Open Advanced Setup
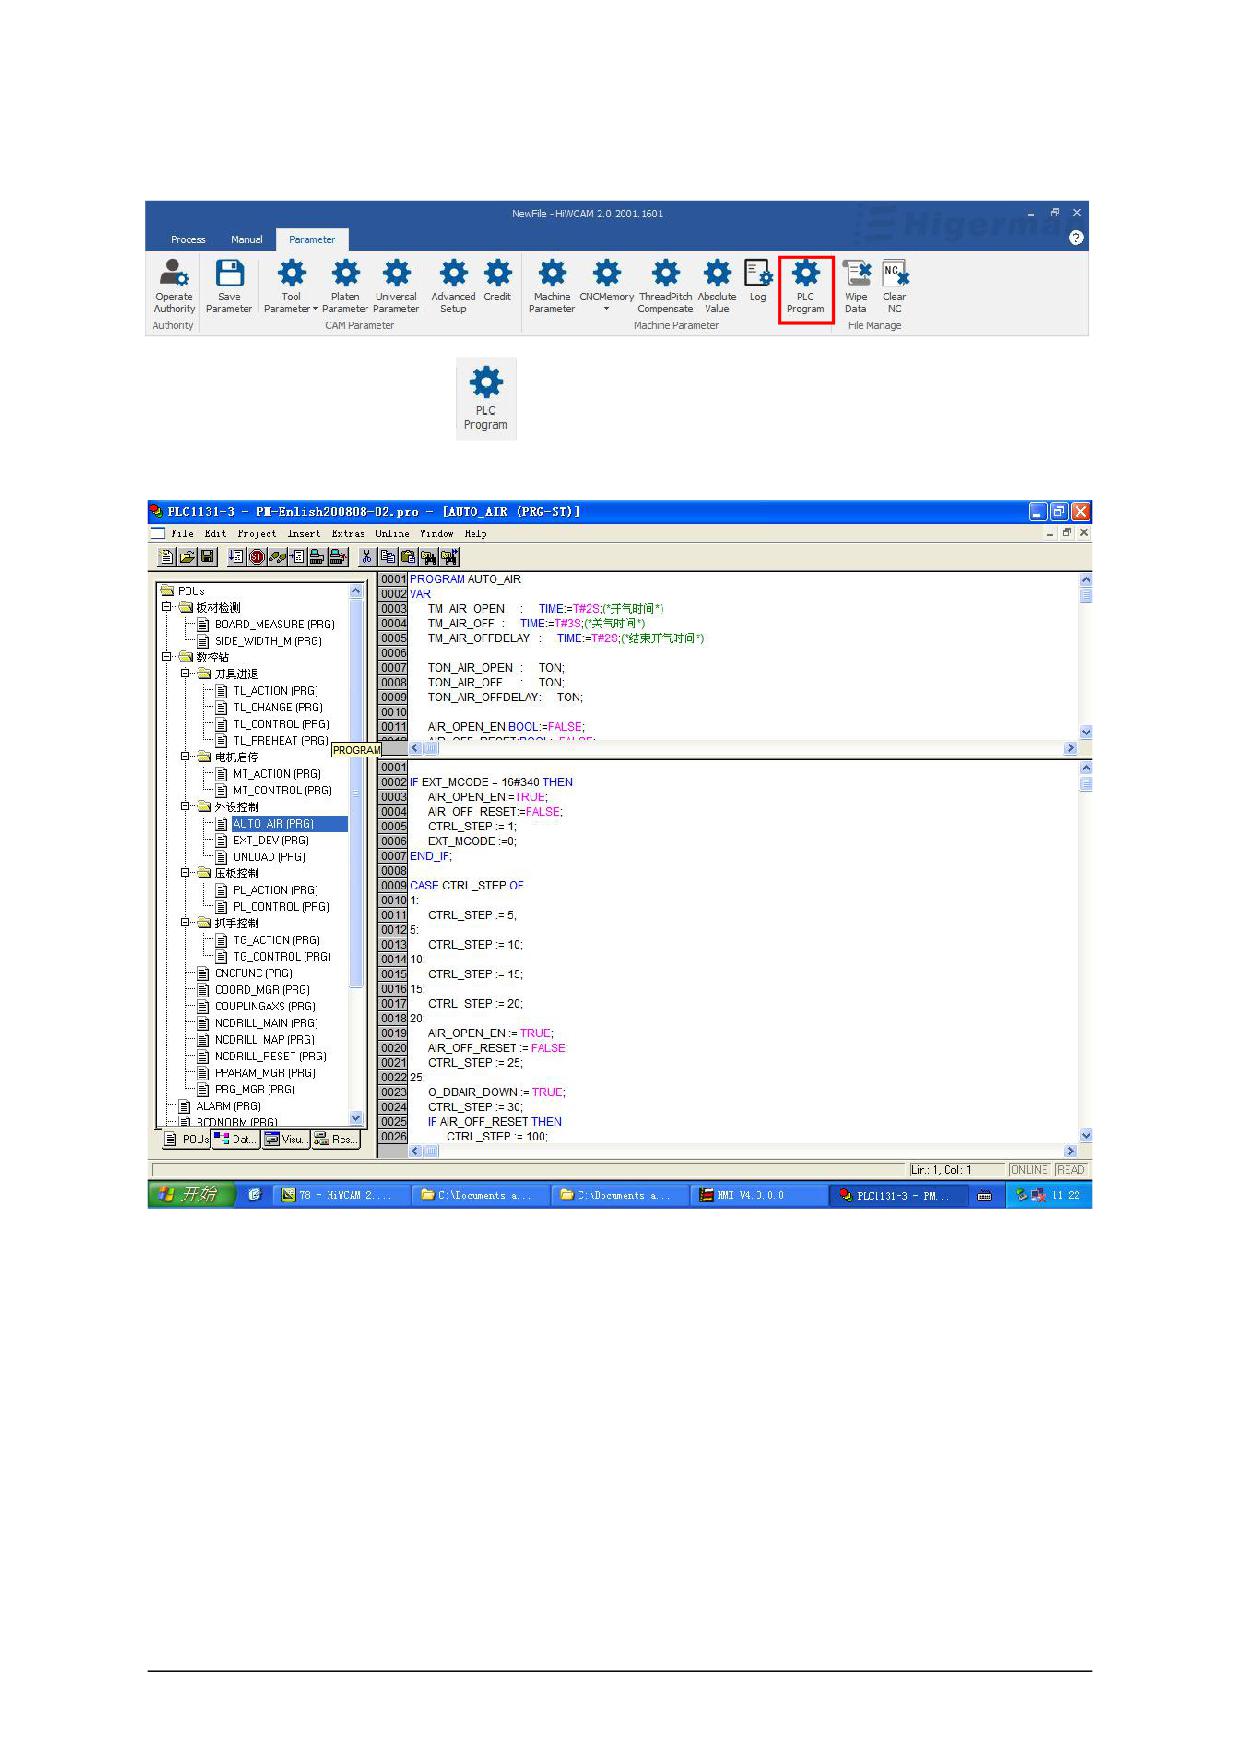 click(x=453, y=287)
